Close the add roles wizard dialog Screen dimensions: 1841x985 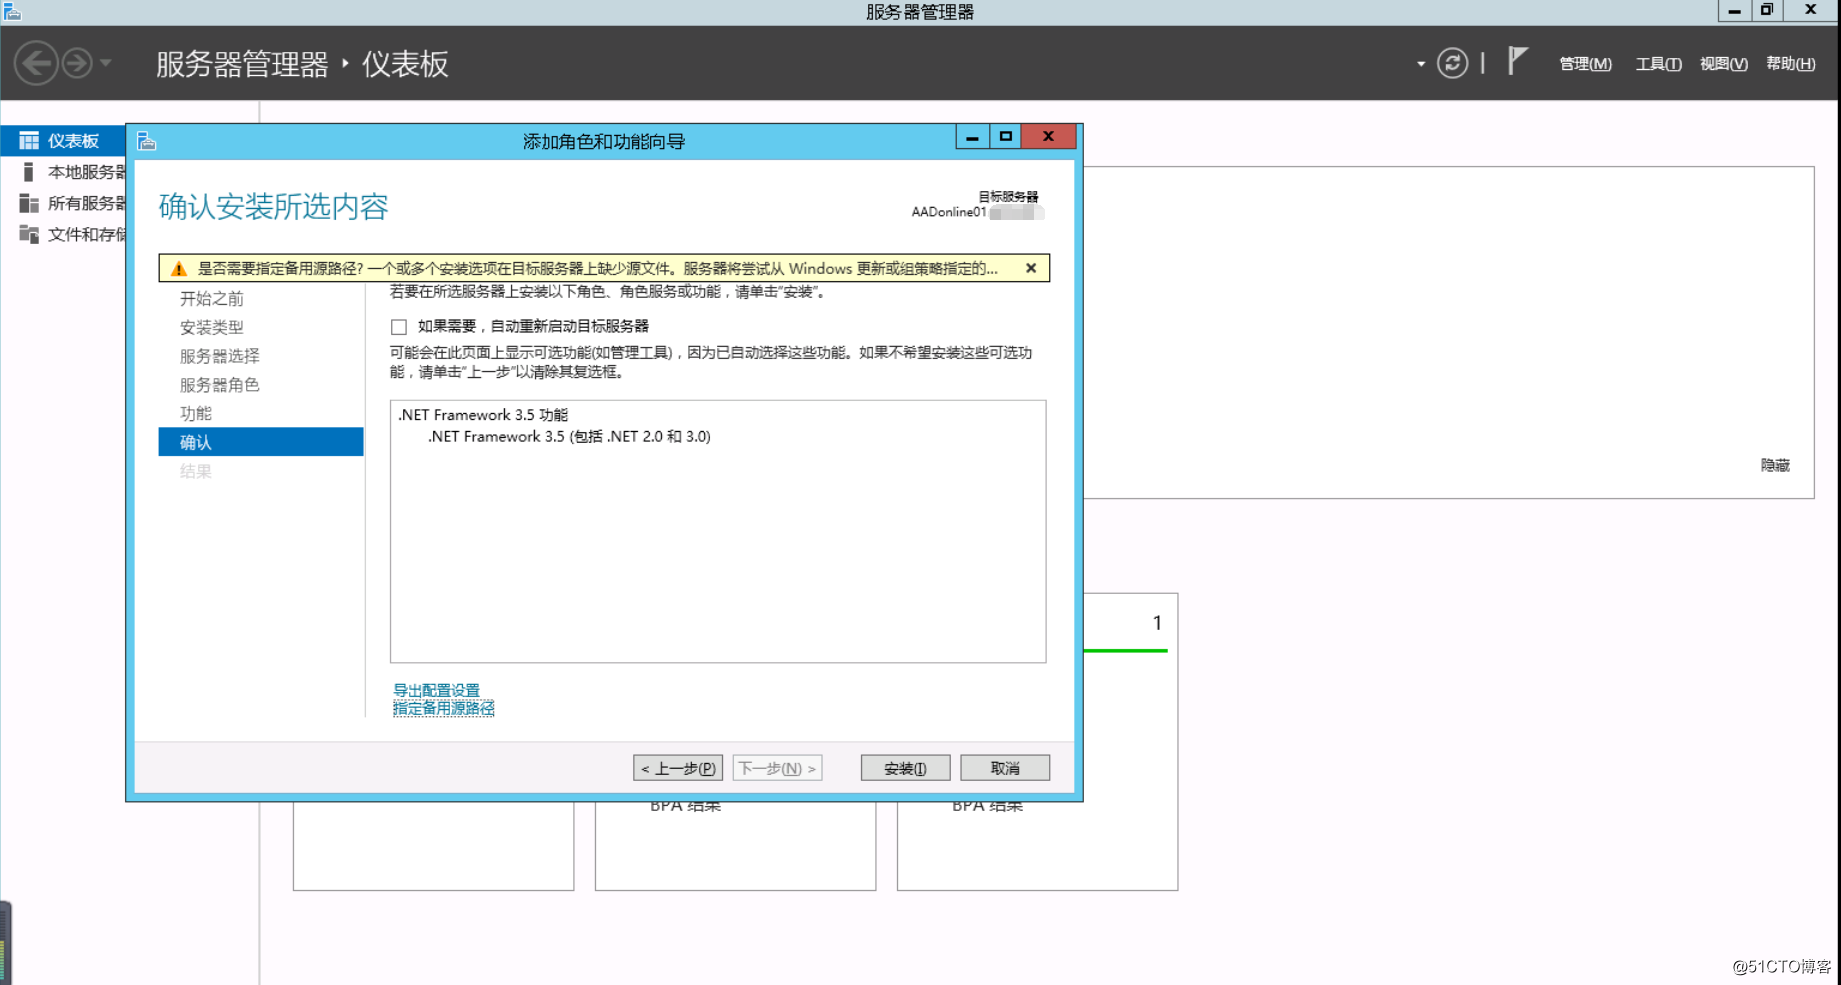click(x=1048, y=137)
